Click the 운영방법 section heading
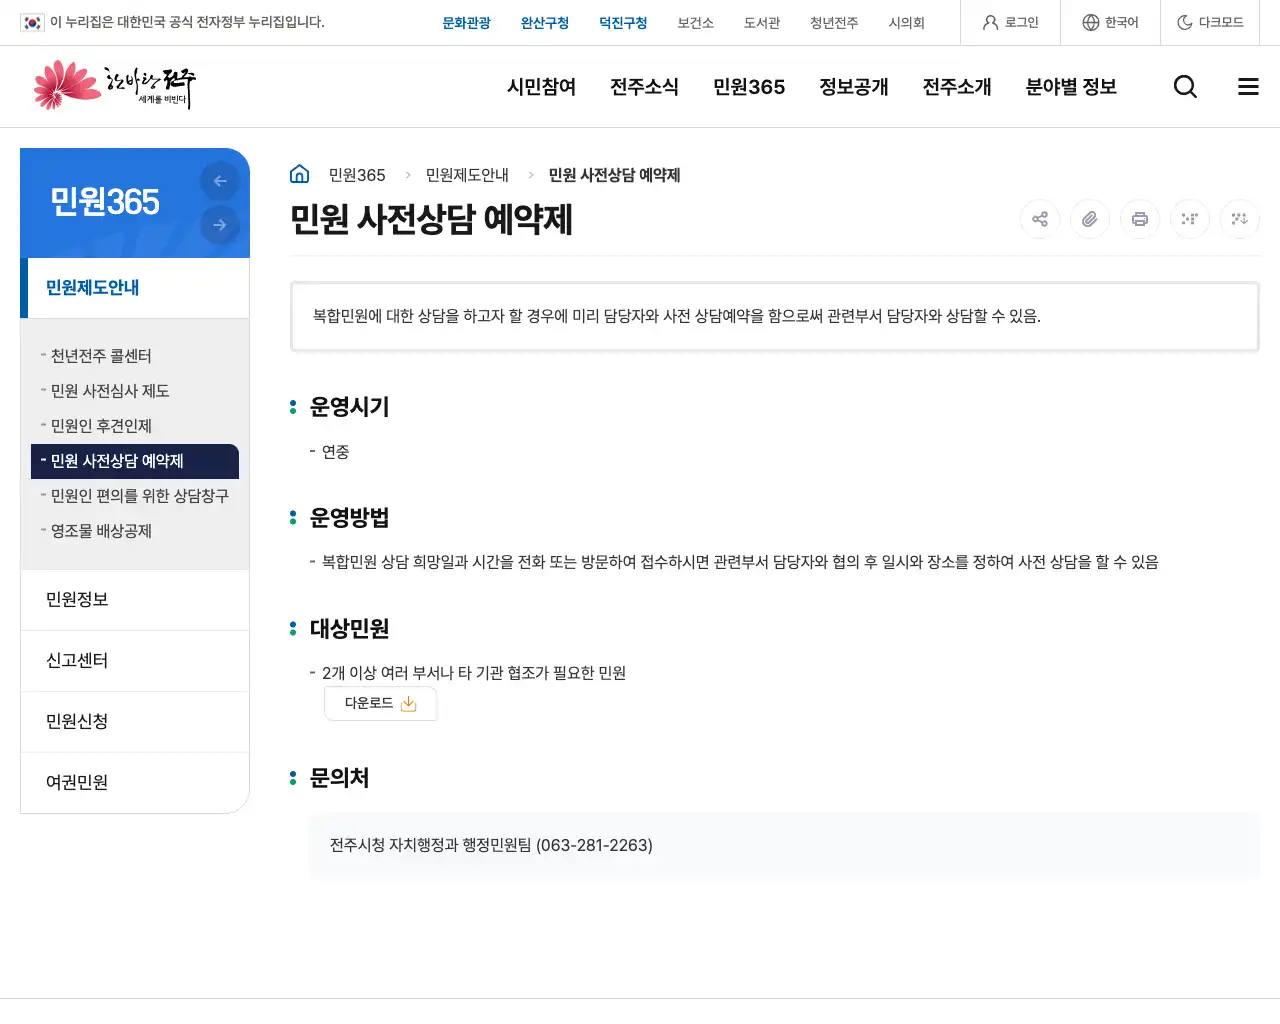Image resolution: width=1280 pixels, height=1024 pixels. pyautogui.click(x=349, y=518)
